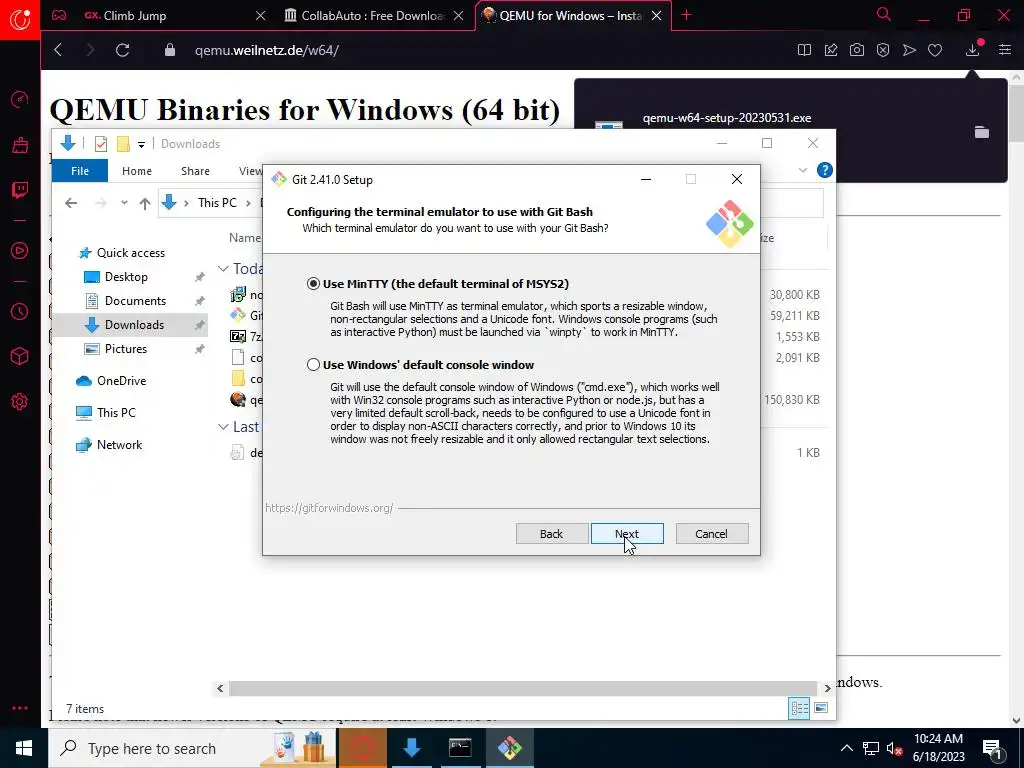This screenshot has height=768, width=1024.
Task: Collapse the Today file group
Action: (x=223, y=268)
